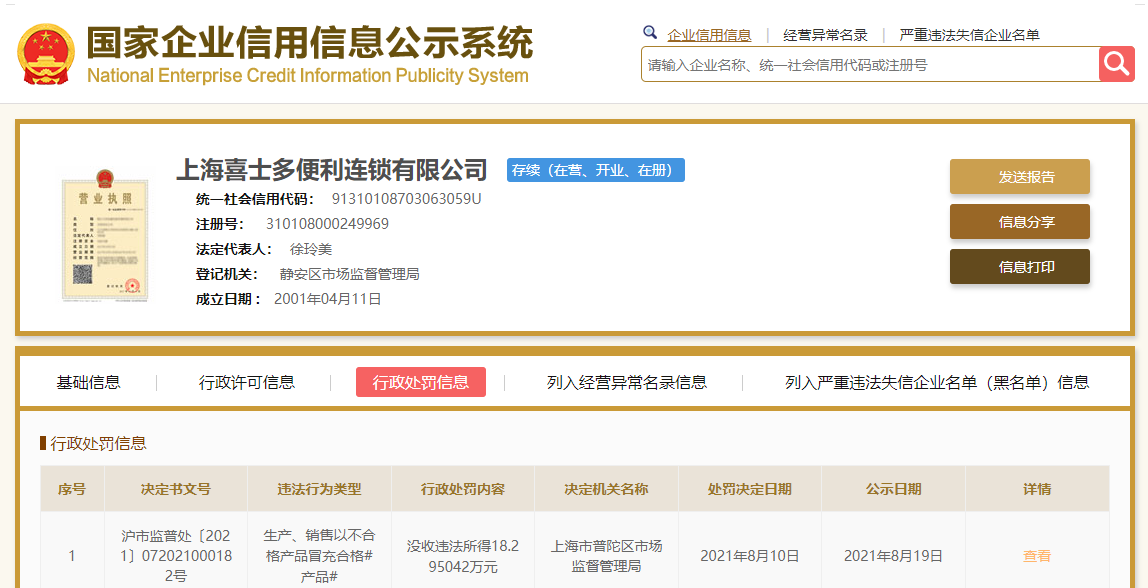Switch to the 行政许可信息 tab
Viewport: 1148px width, 588px height.
pos(247,382)
